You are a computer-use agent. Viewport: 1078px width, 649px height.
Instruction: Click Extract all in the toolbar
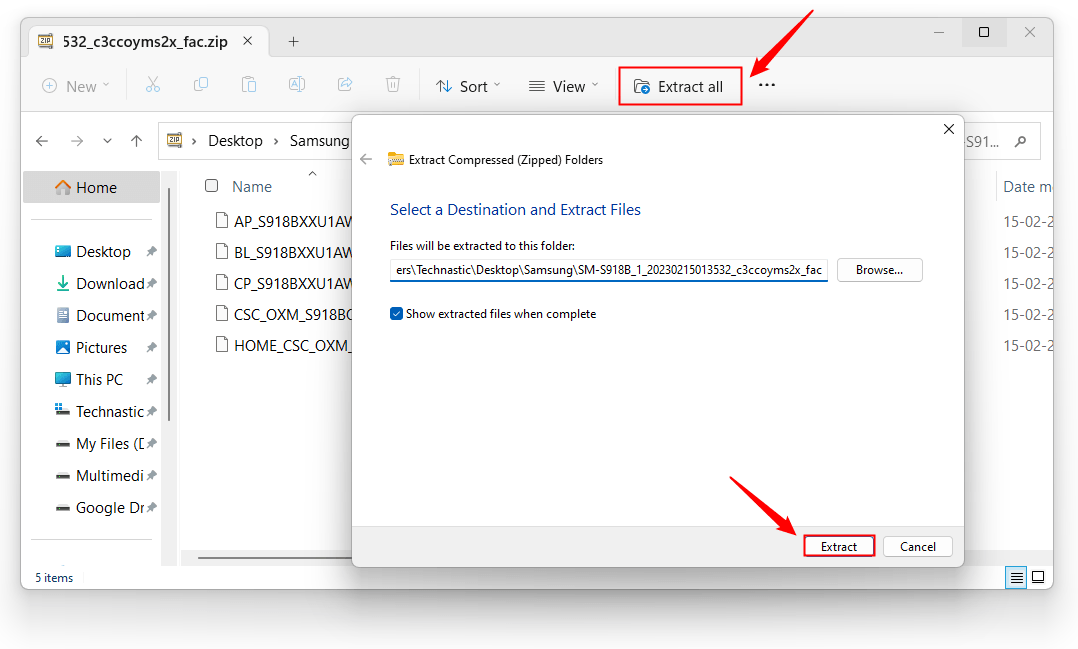pos(679,86)
